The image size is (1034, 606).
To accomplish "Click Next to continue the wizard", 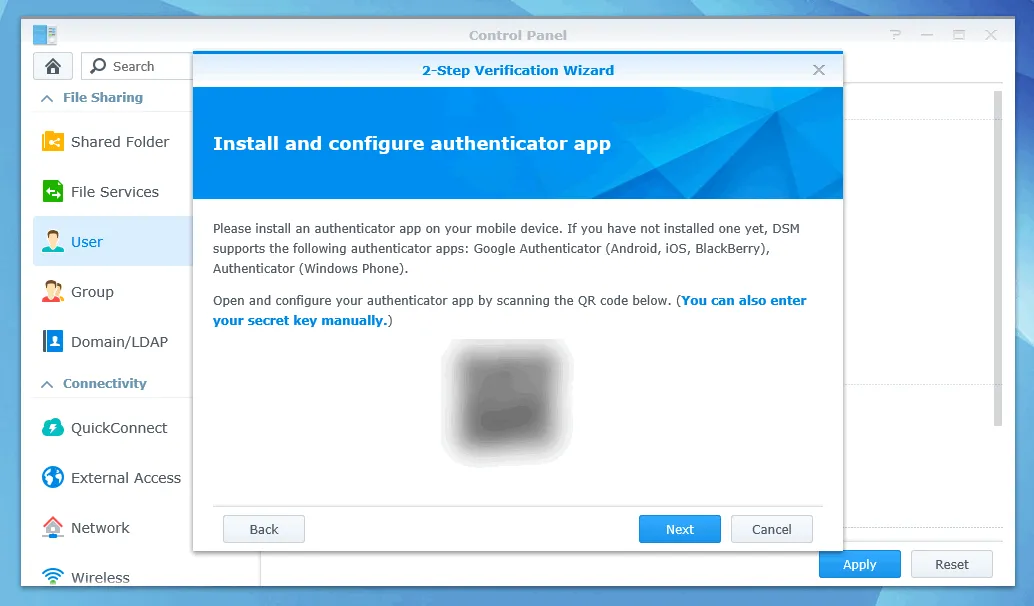I will (679, 529).
